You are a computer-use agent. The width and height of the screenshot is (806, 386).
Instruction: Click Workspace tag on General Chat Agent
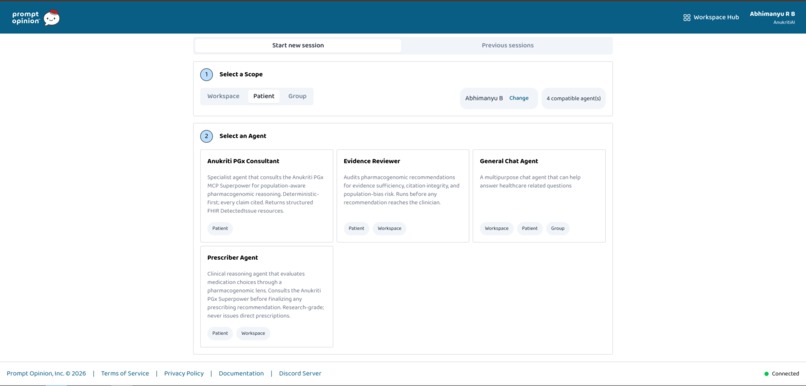tap(497, 229)
